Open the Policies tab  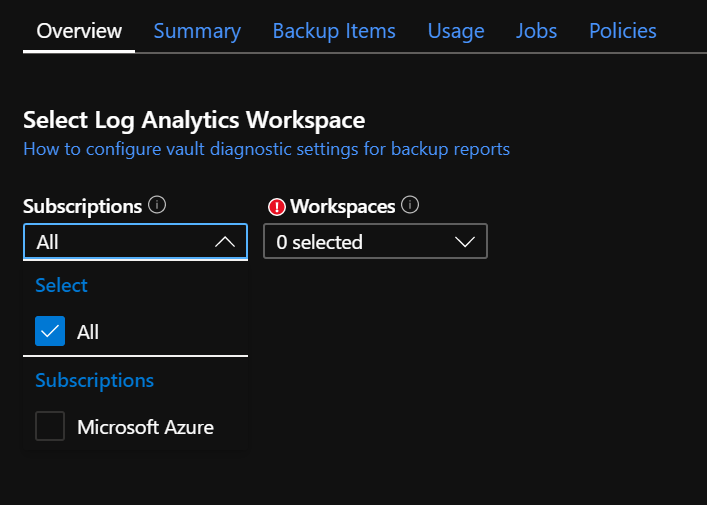pyautogui.click(x=623, y=31)
